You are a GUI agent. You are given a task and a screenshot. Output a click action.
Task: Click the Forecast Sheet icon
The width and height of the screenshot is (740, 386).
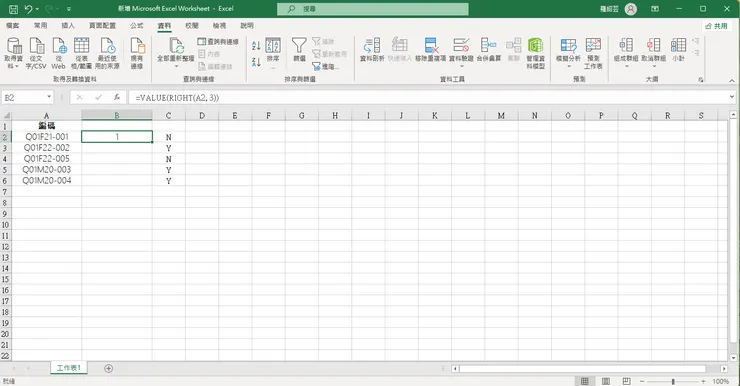(593, 46)
